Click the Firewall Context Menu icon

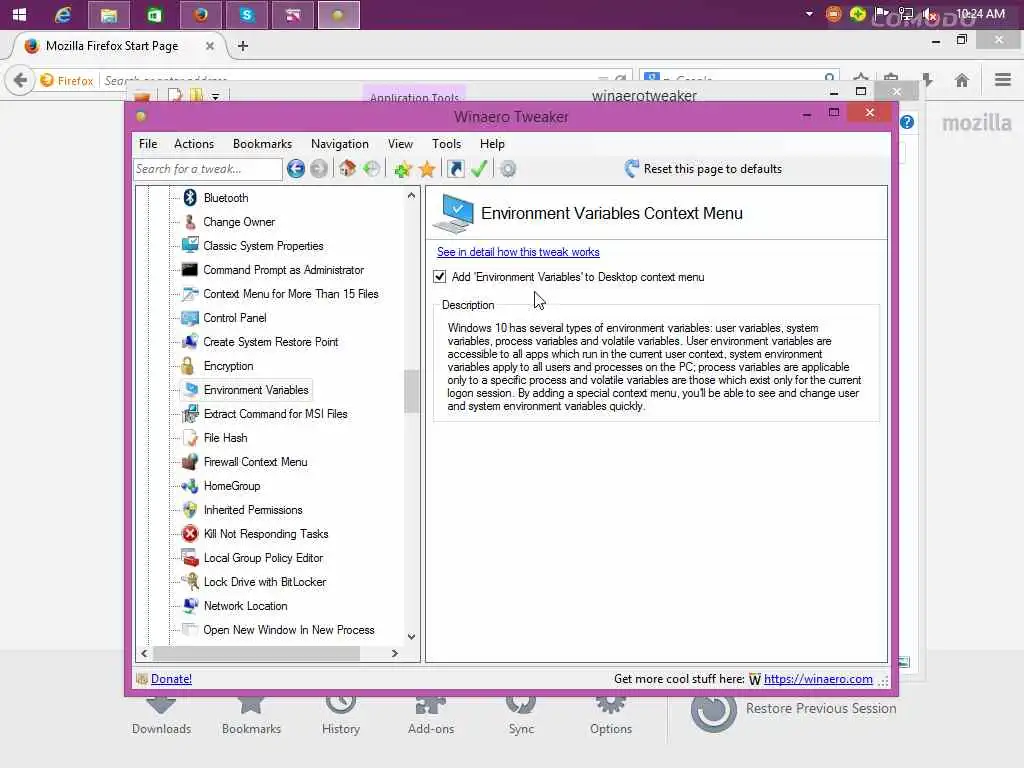click(x=190, y=462)
